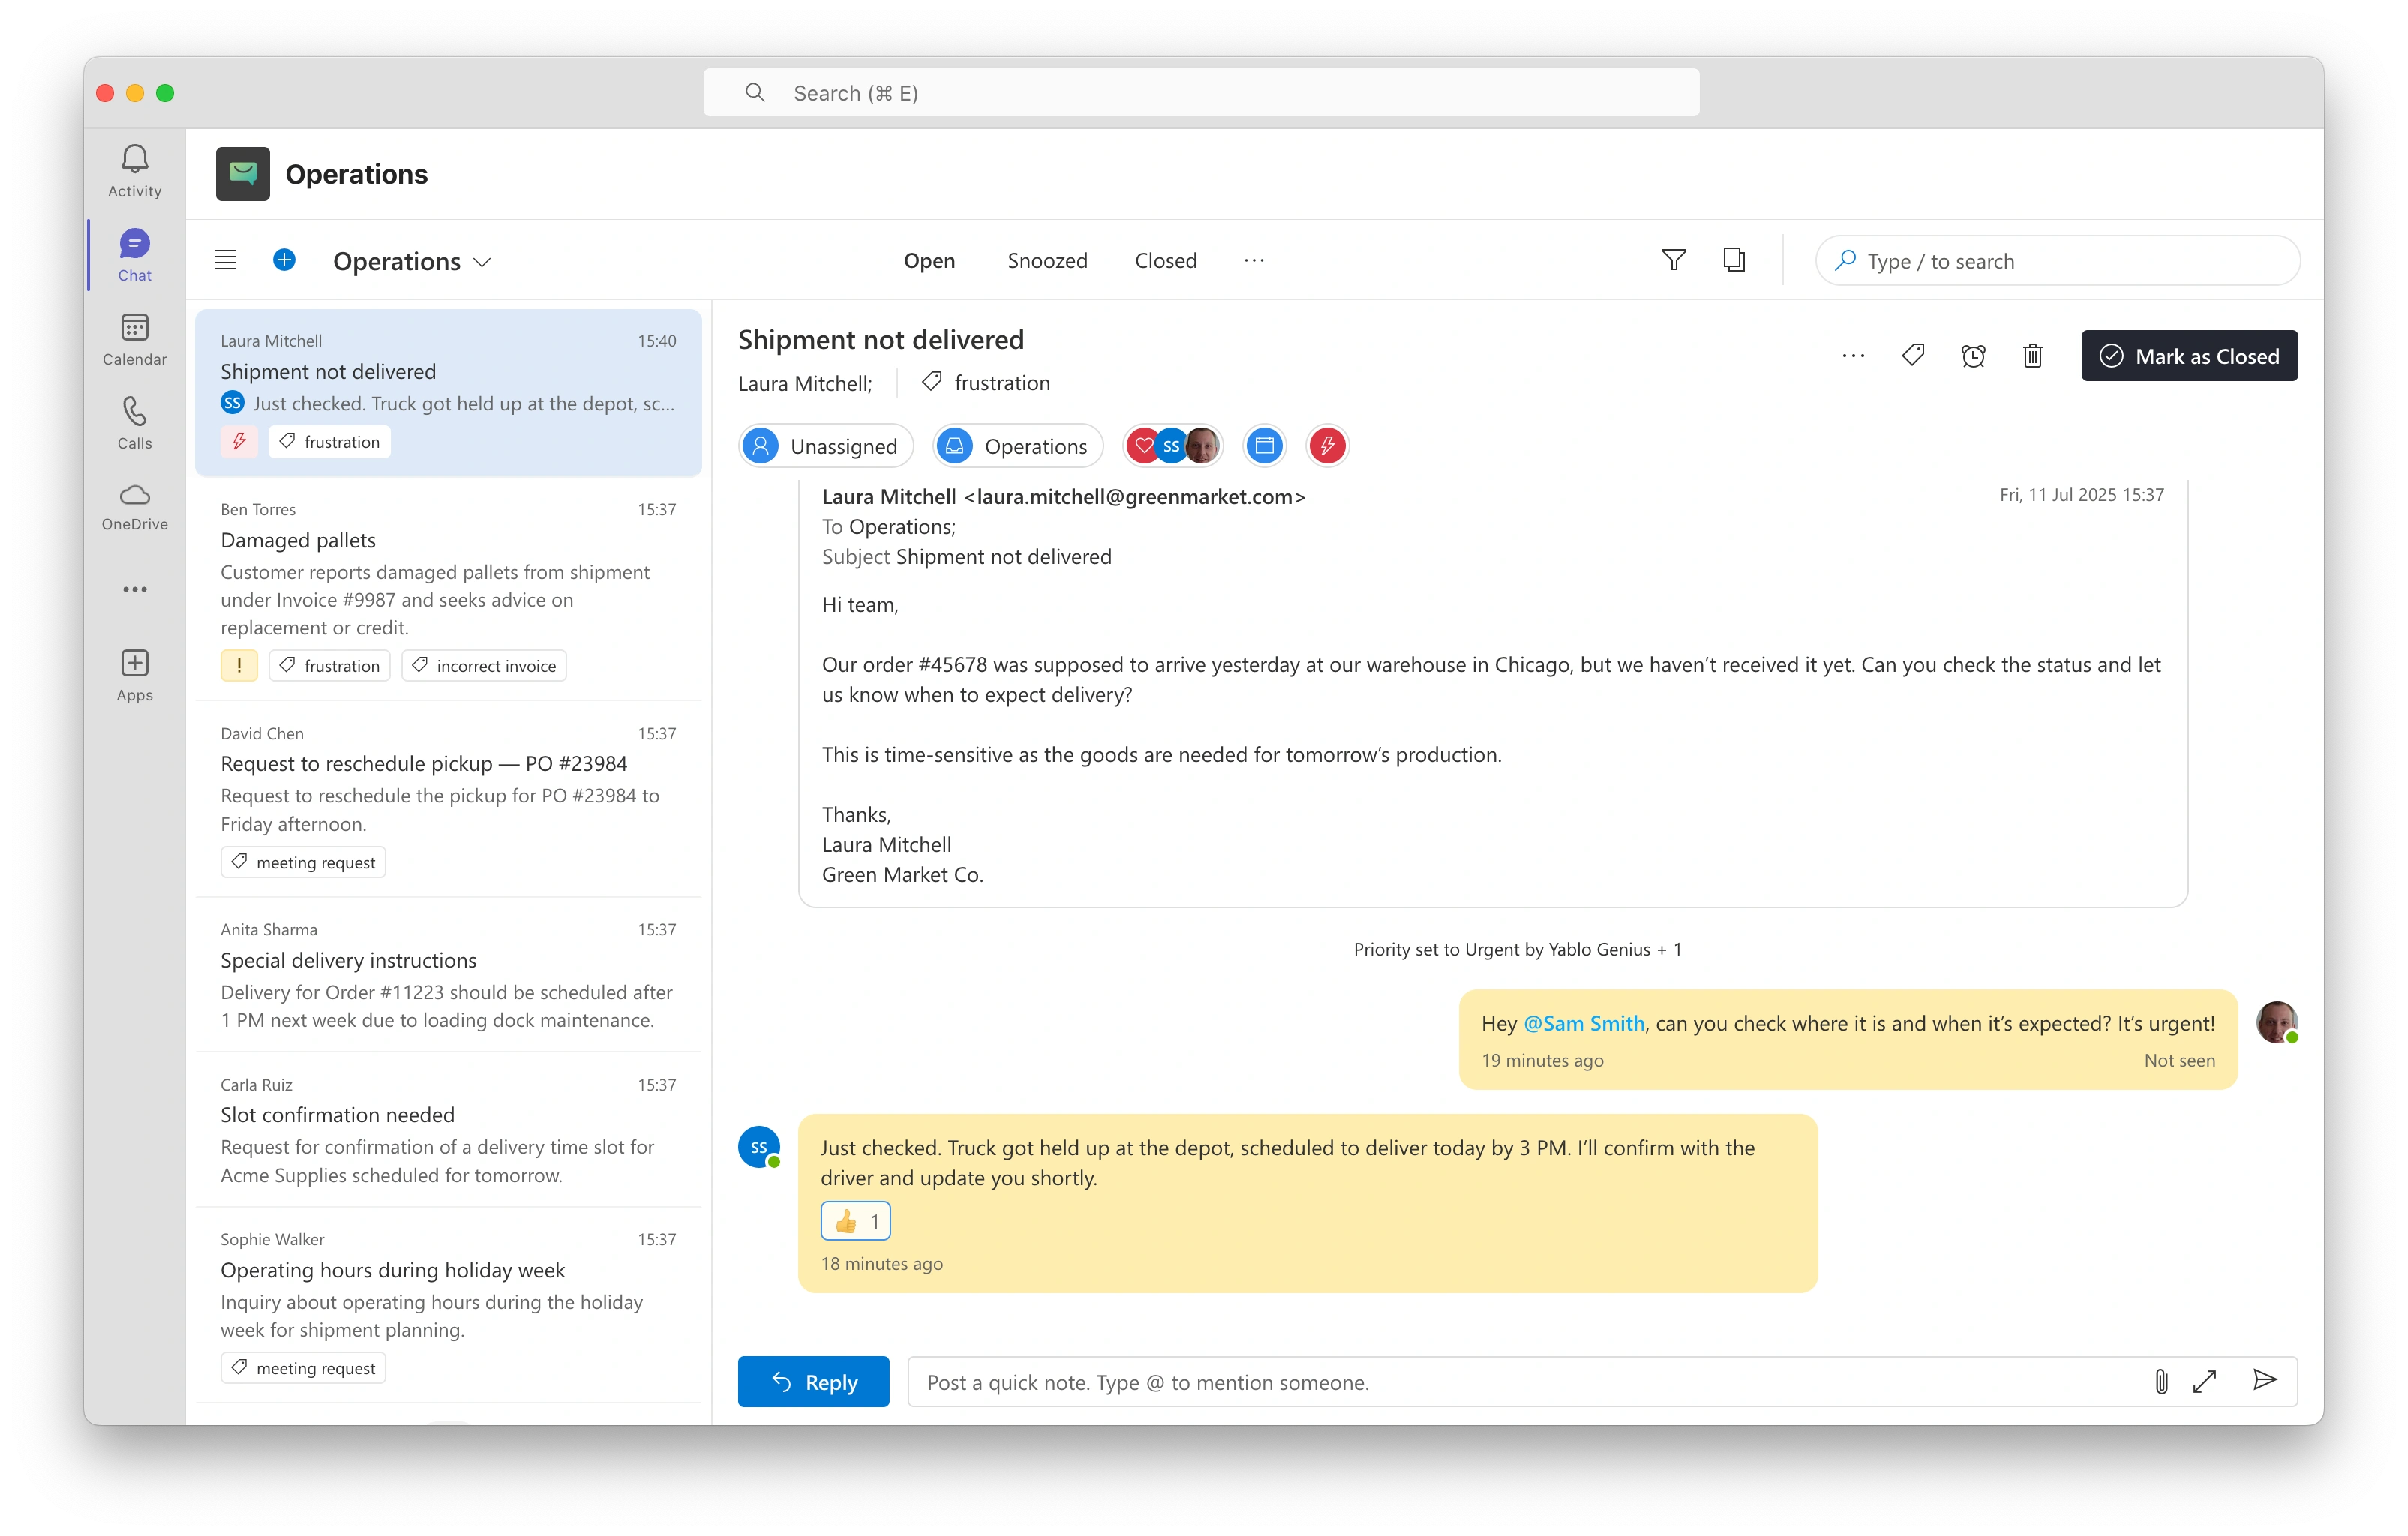This screenshot has height=1536, width=2408.
Task: Click the trash delete conversation icon
Action: pos(2032,356)
